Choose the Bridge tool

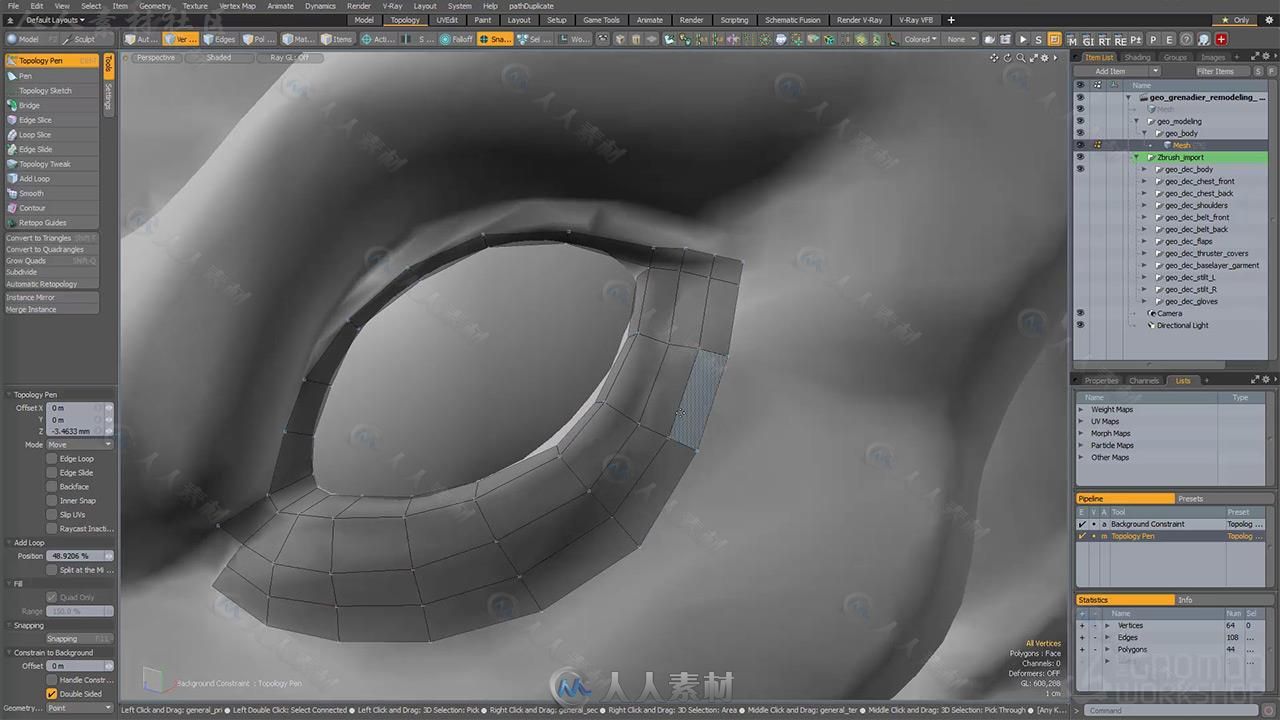point(52,105)
